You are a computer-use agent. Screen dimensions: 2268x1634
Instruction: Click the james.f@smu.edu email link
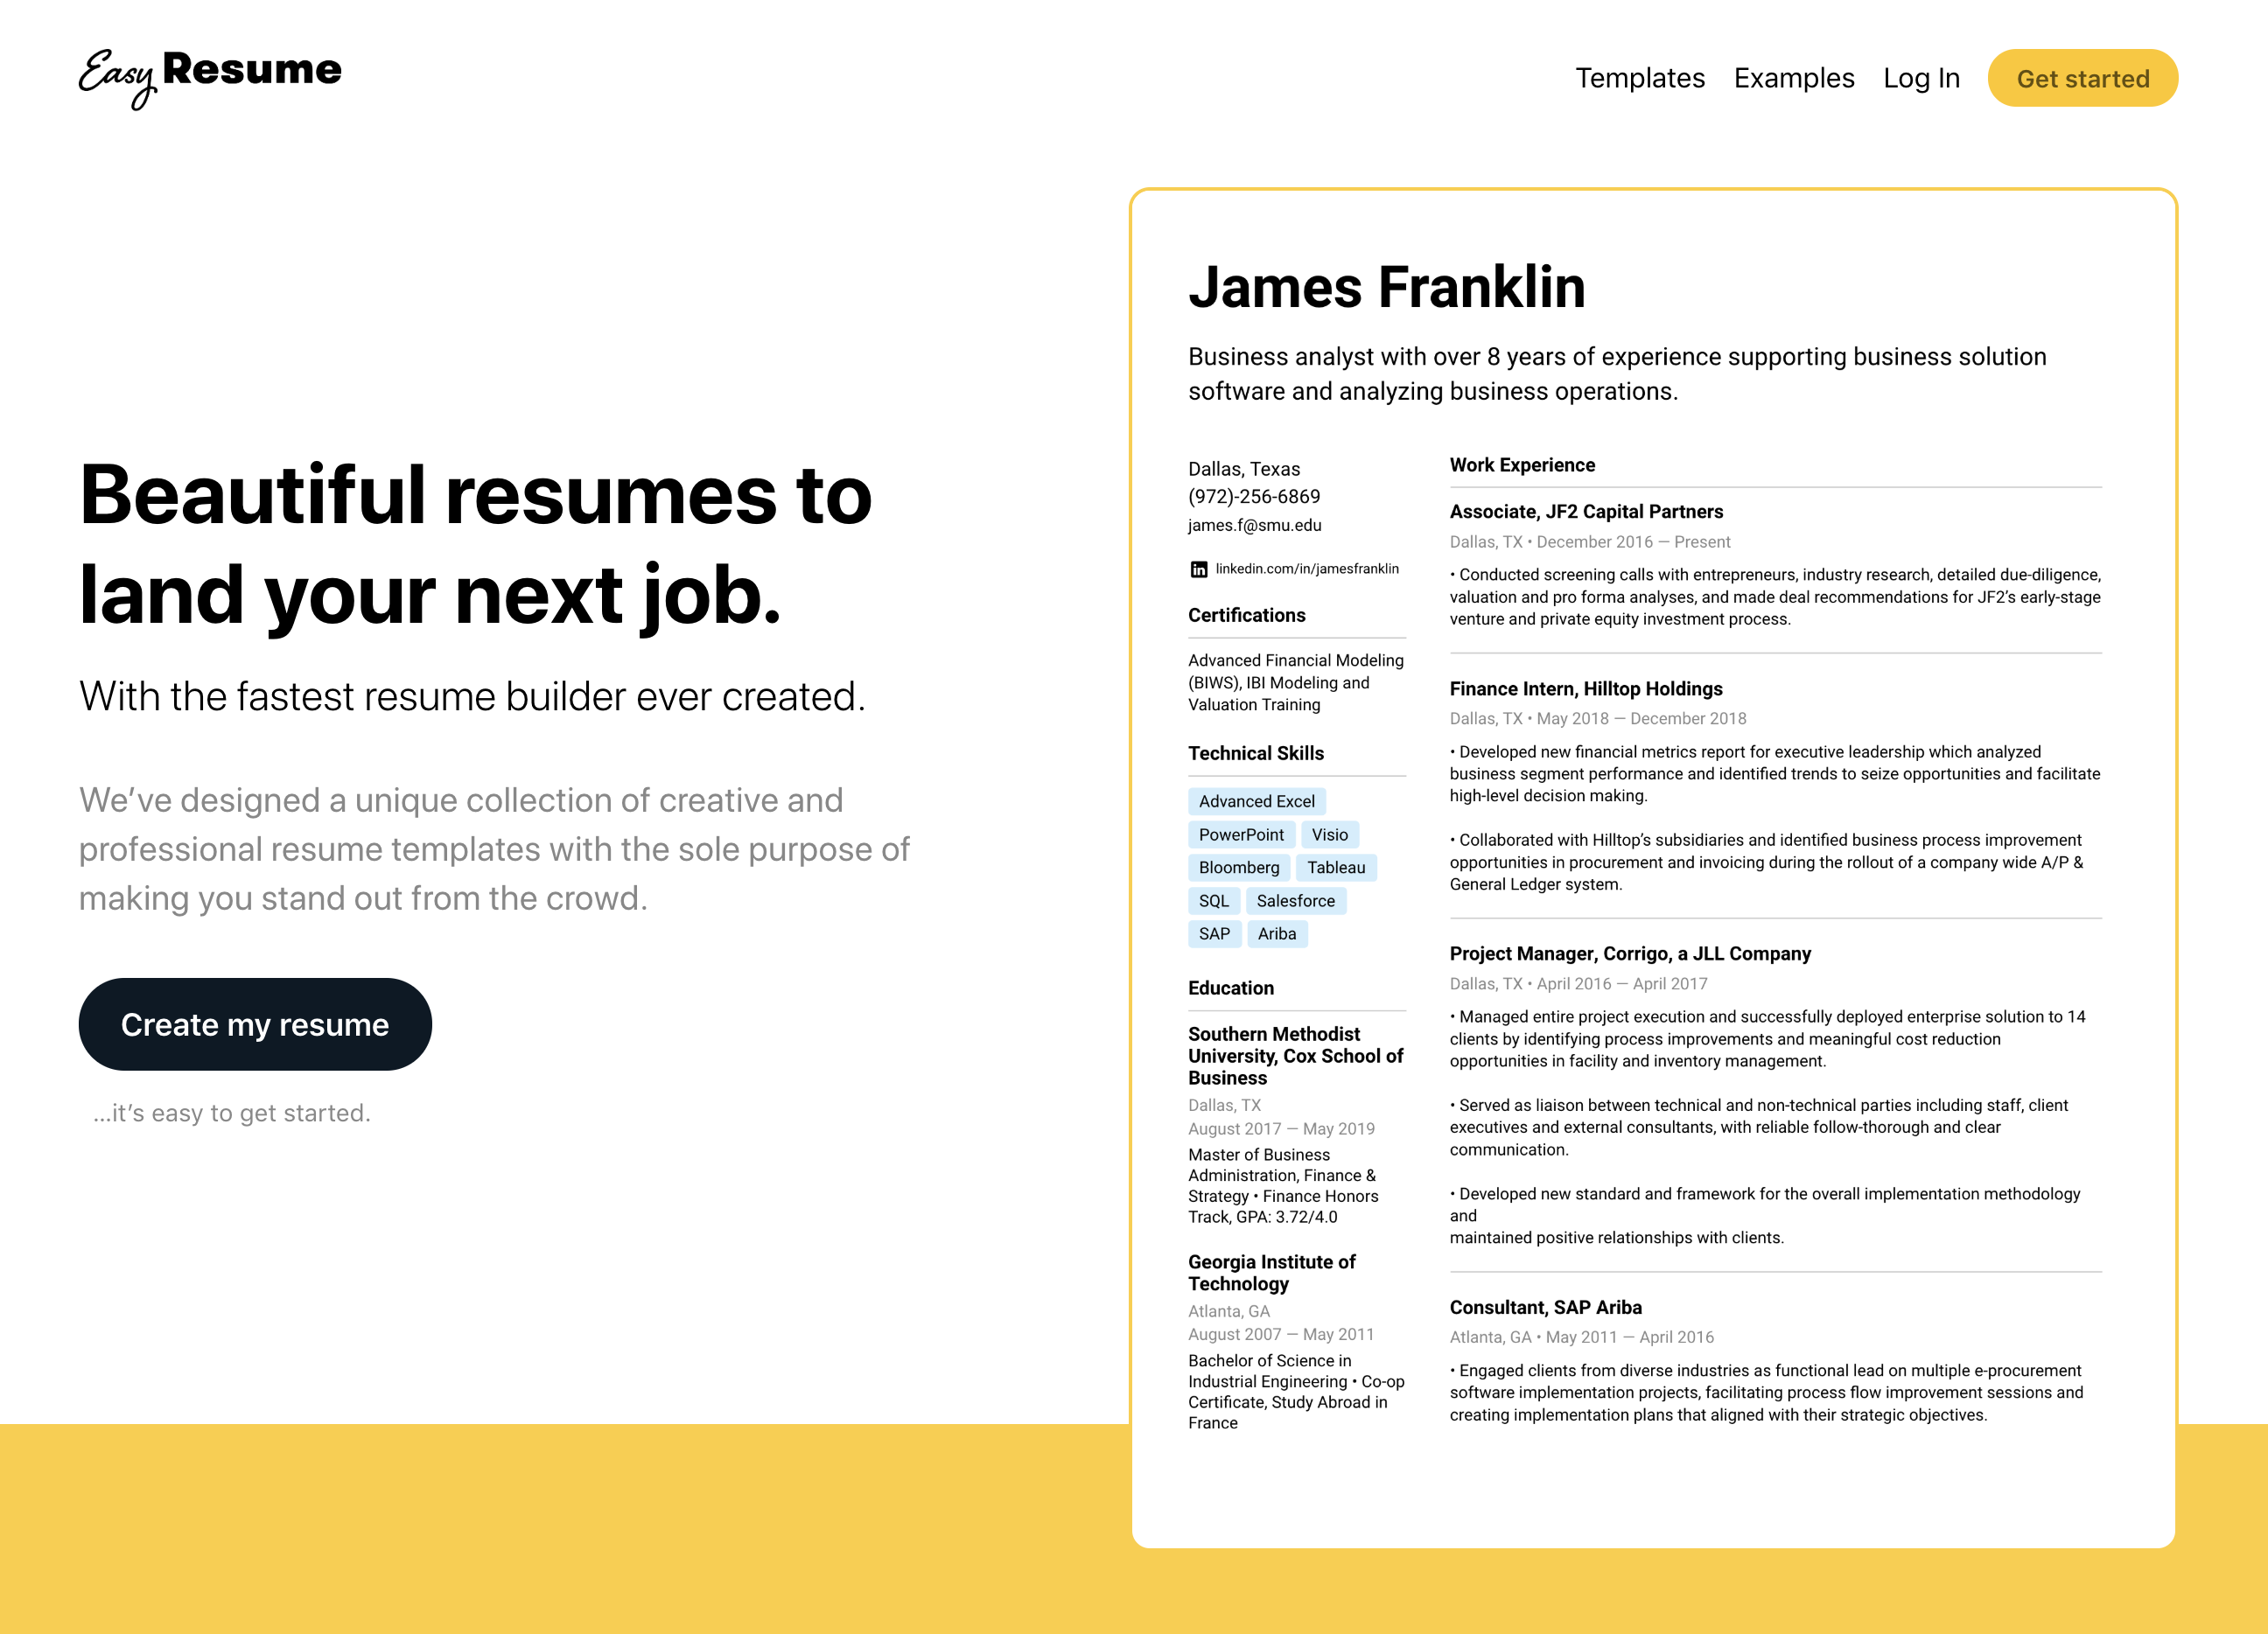[1256, 525]
